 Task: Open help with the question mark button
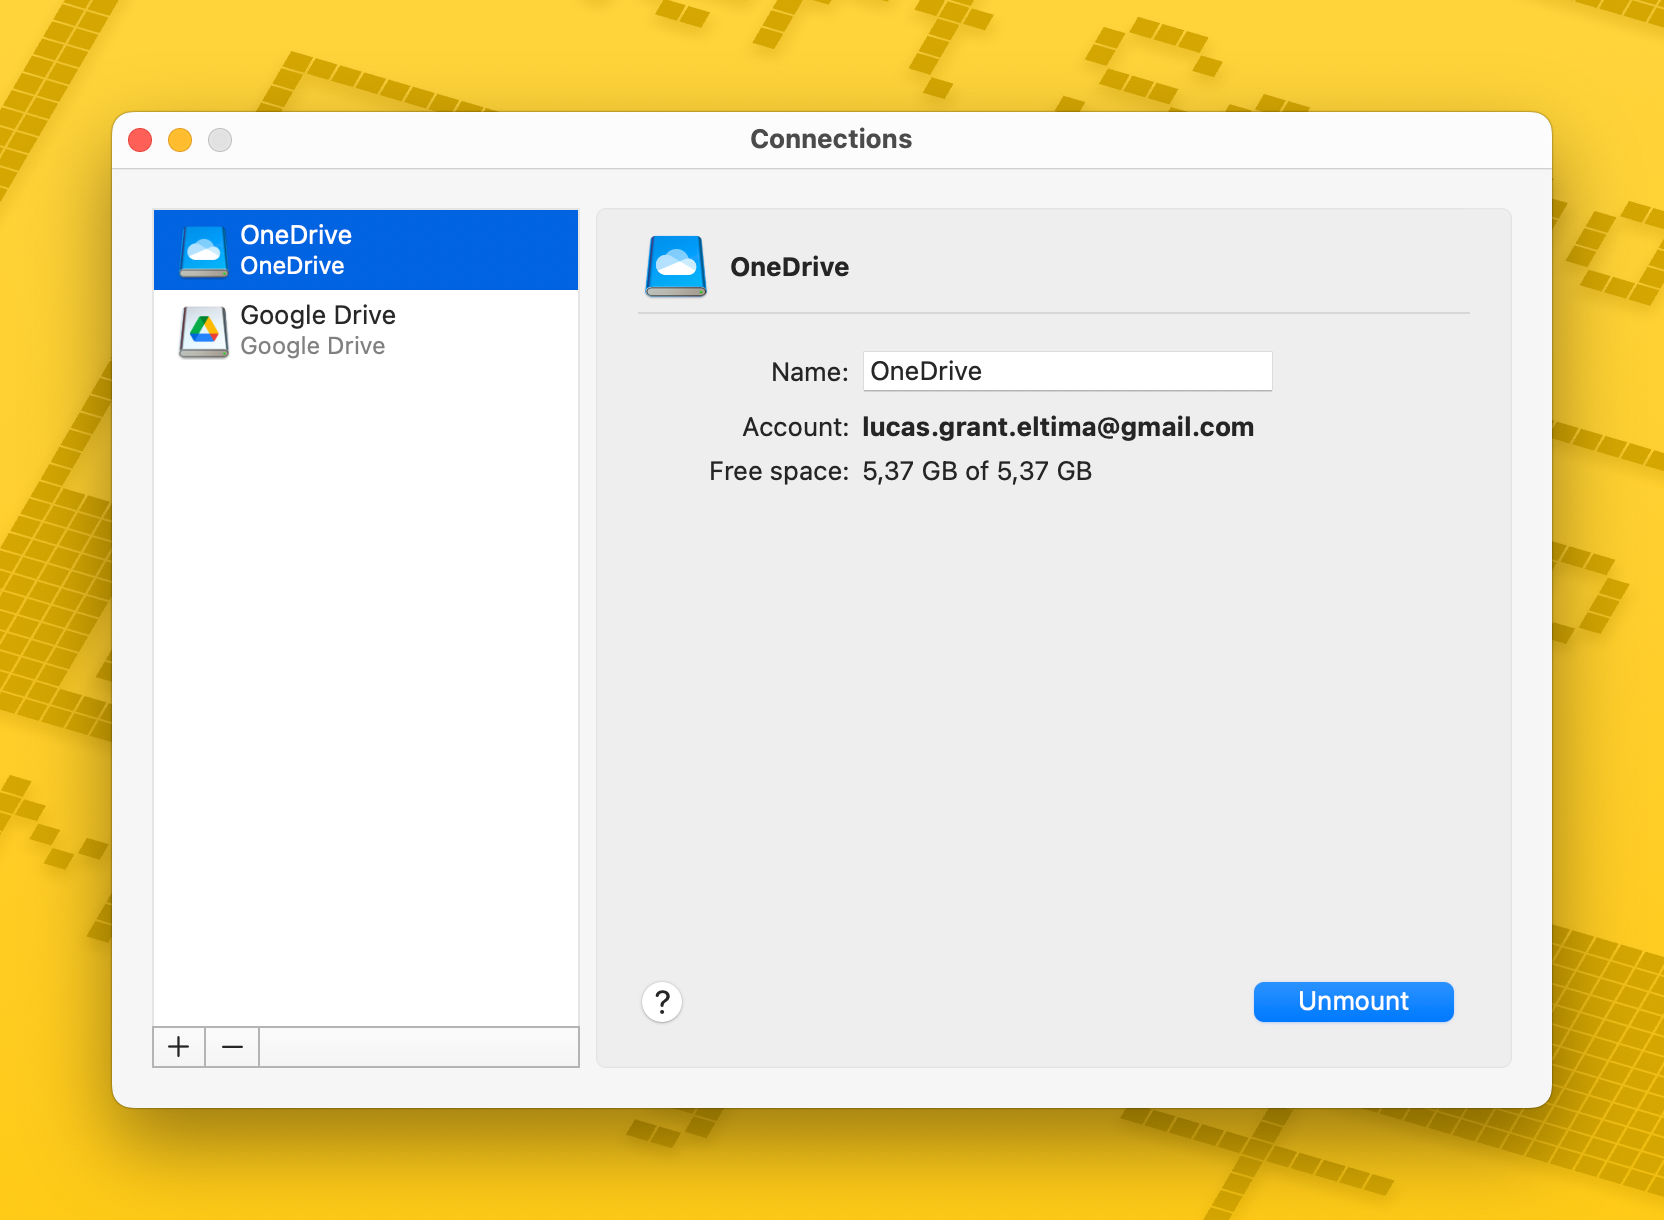(662, 1002)
